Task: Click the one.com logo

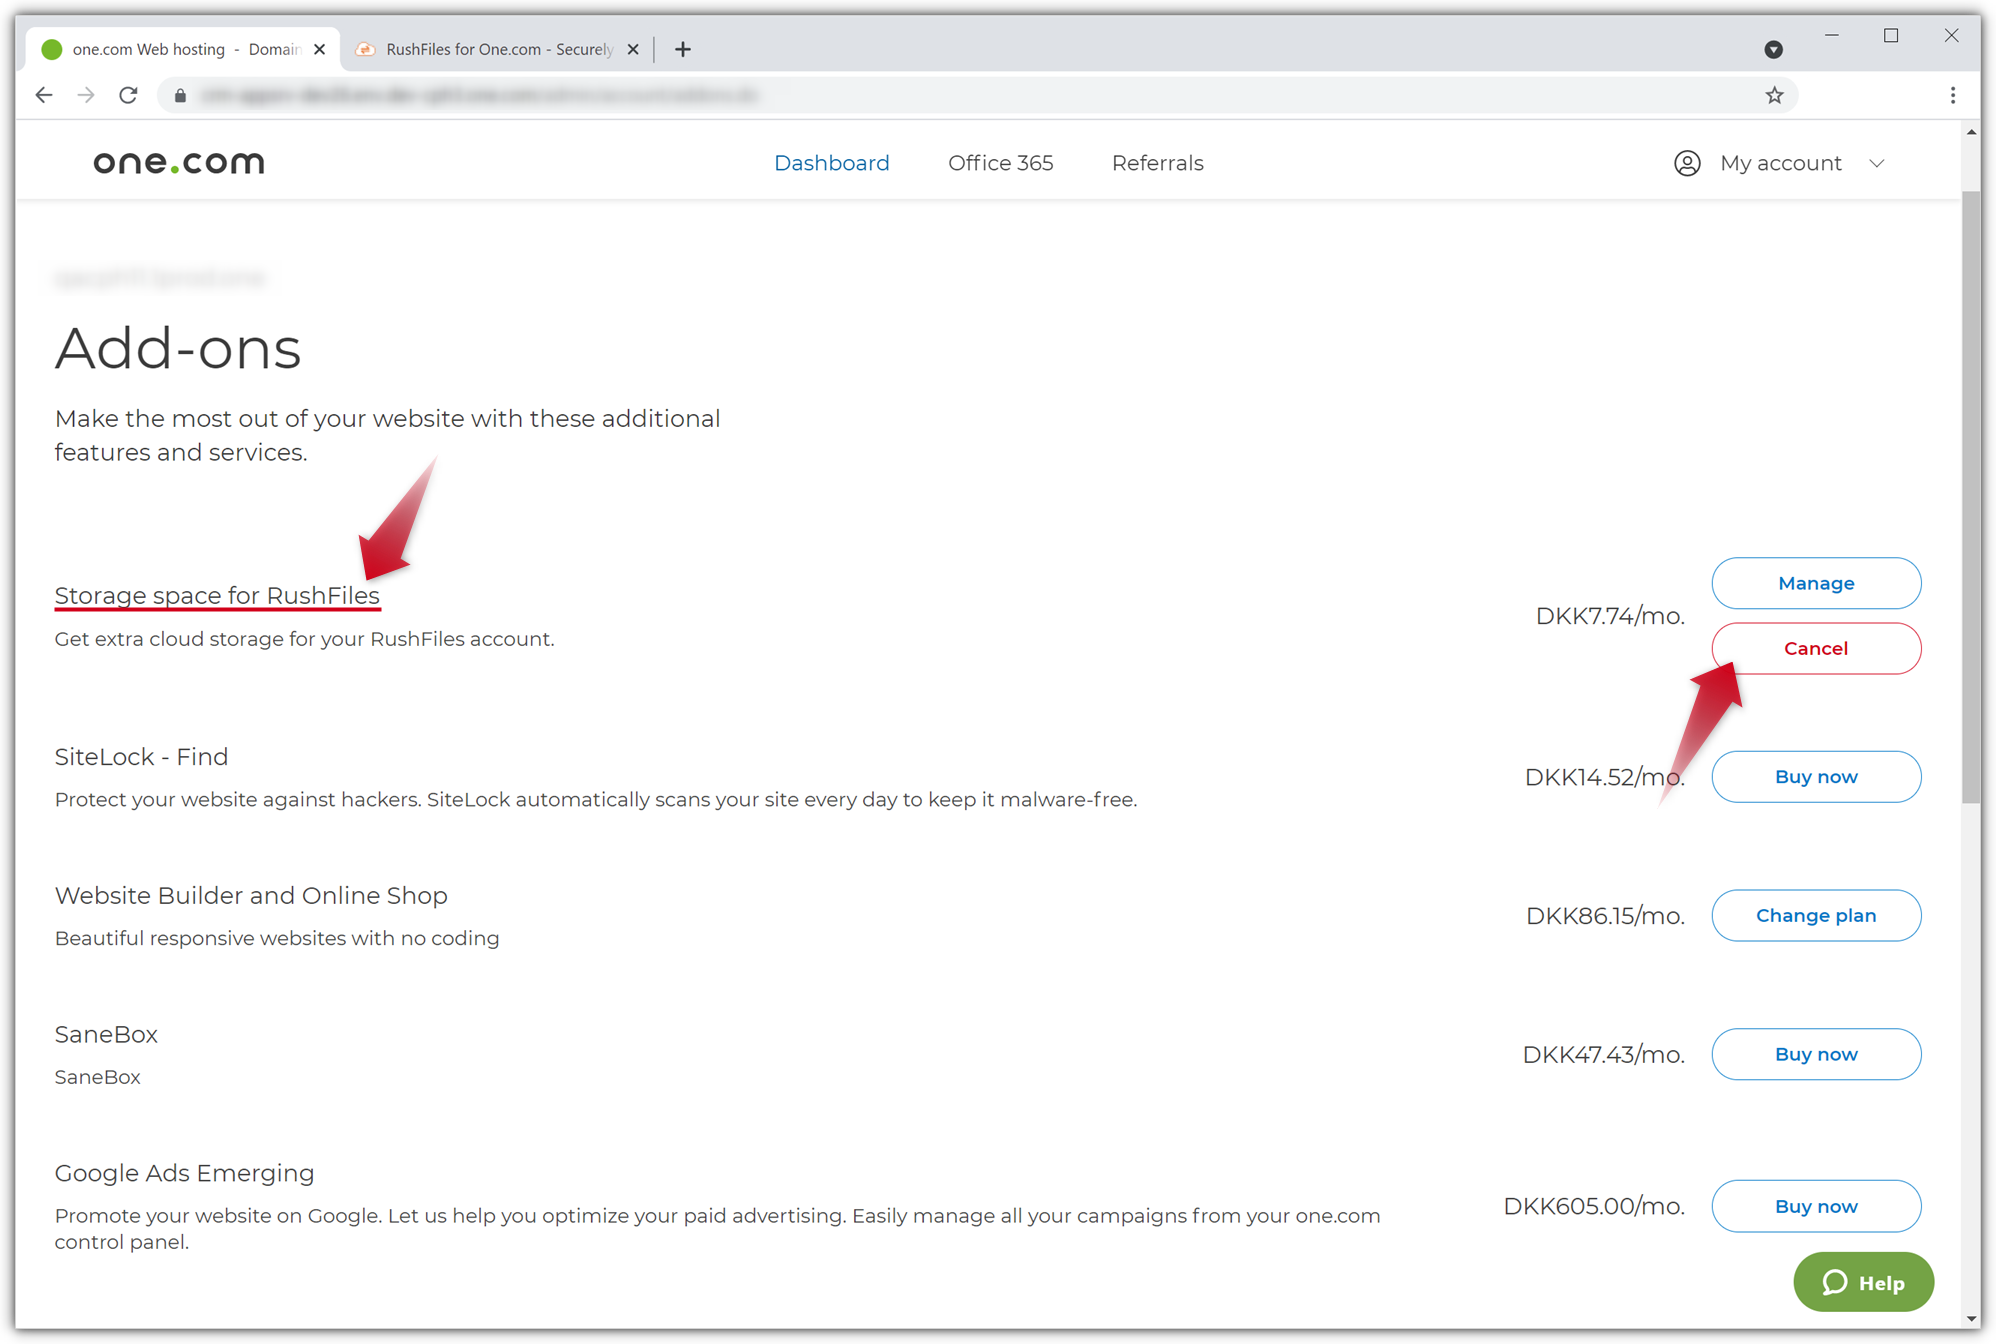Action: coord(179,162)
